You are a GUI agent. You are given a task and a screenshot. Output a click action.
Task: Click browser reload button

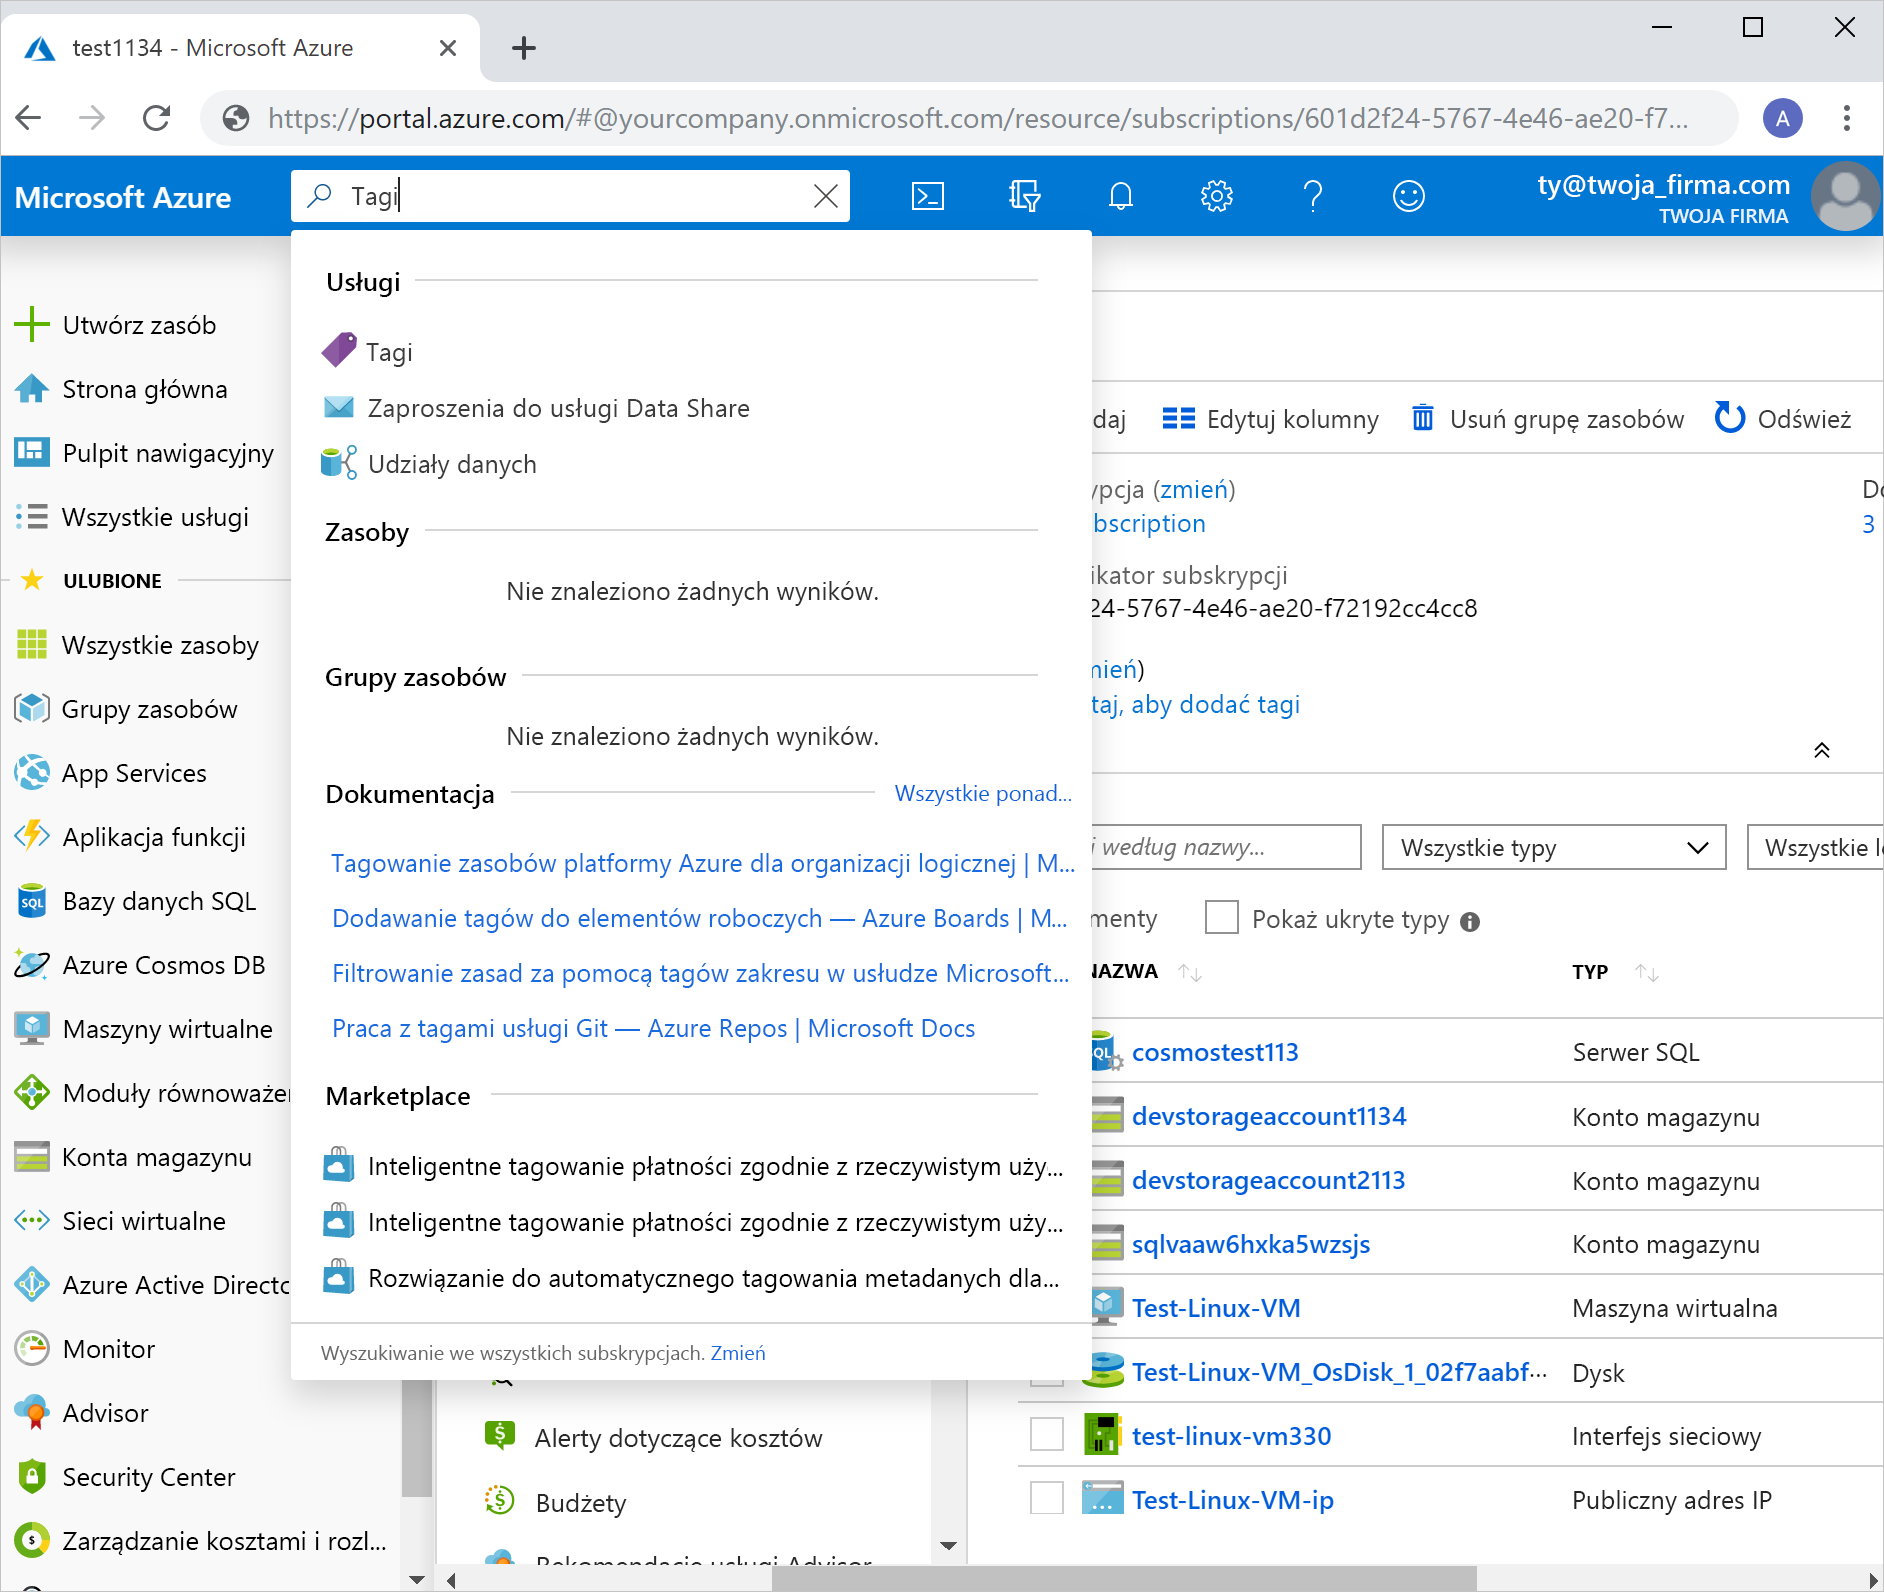coord(157,118)
